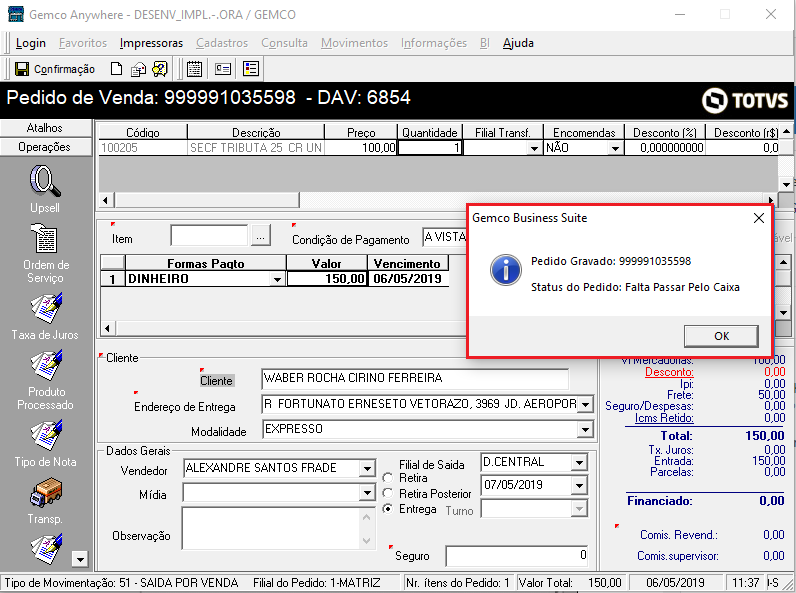
Task: Click the Operações button
Action: (46, 147)
